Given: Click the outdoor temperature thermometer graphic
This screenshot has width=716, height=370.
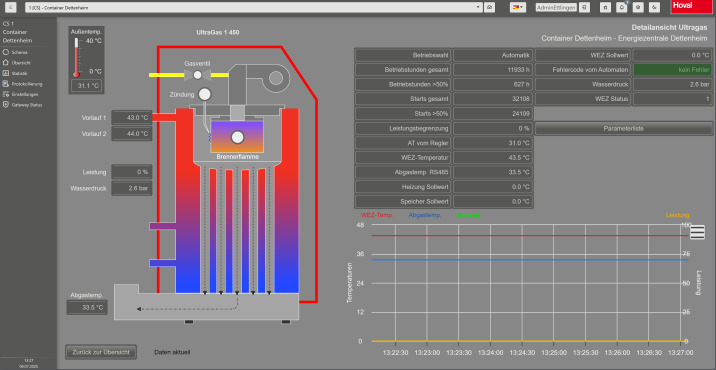Looking at the screenshot, I should 76,57.
